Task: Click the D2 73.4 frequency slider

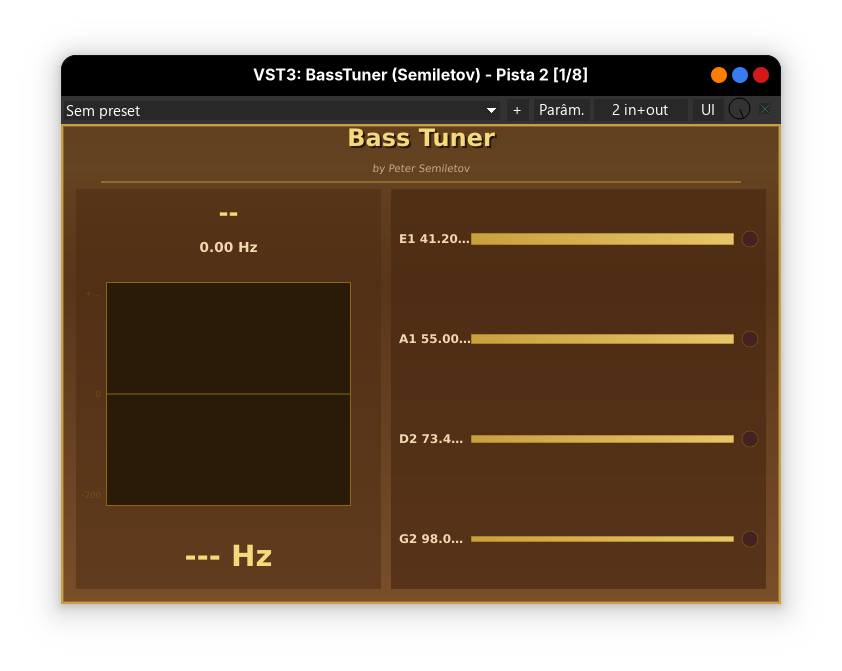Action: tap(602, 438)
